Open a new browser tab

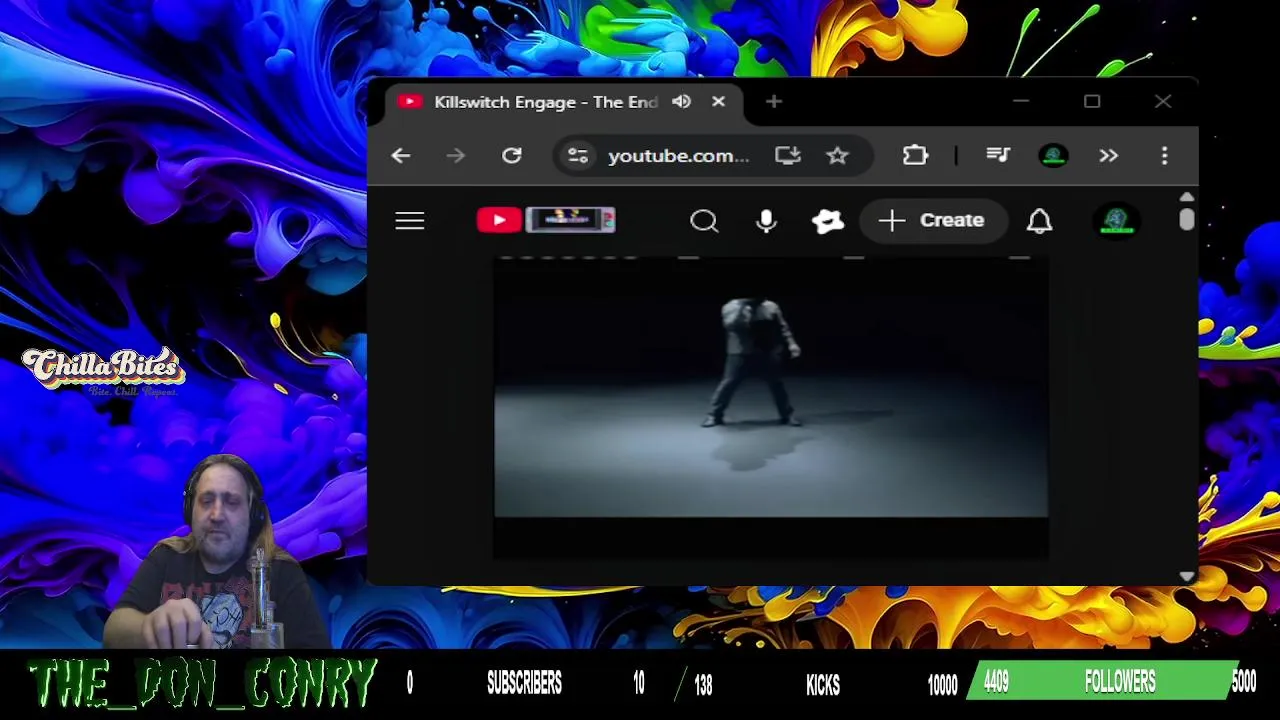click(x=774, y=102)
